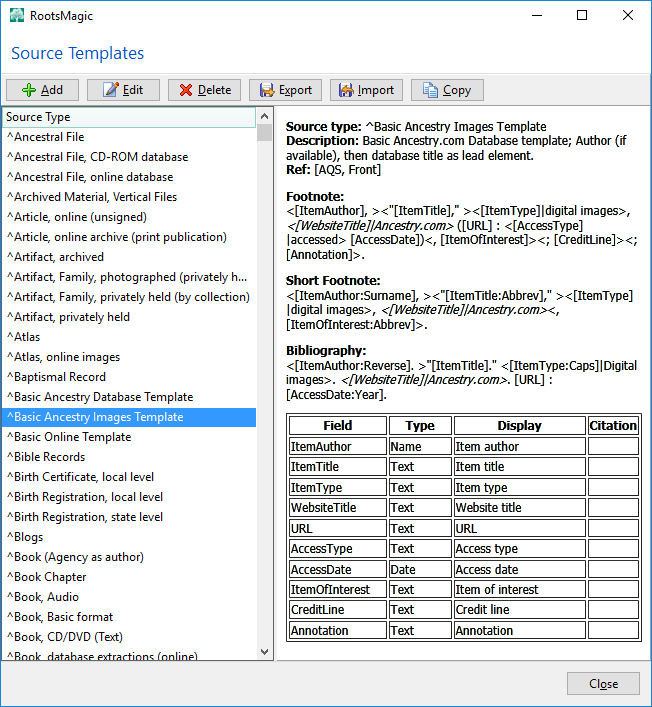Select ^Baptismal Record
Viewport: 652px width, 707px height.
click(129, 376)
